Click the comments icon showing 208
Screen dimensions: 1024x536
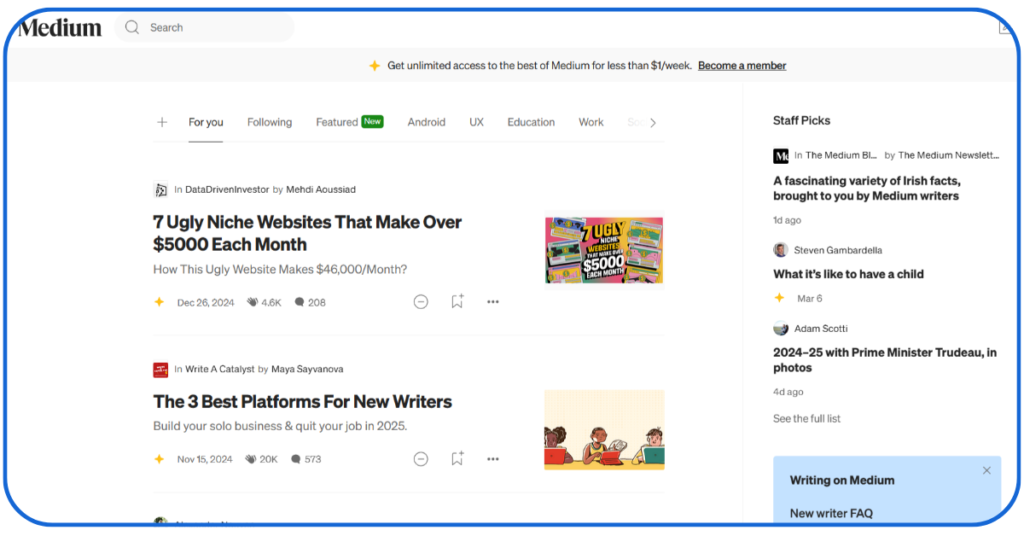(299, 302)
